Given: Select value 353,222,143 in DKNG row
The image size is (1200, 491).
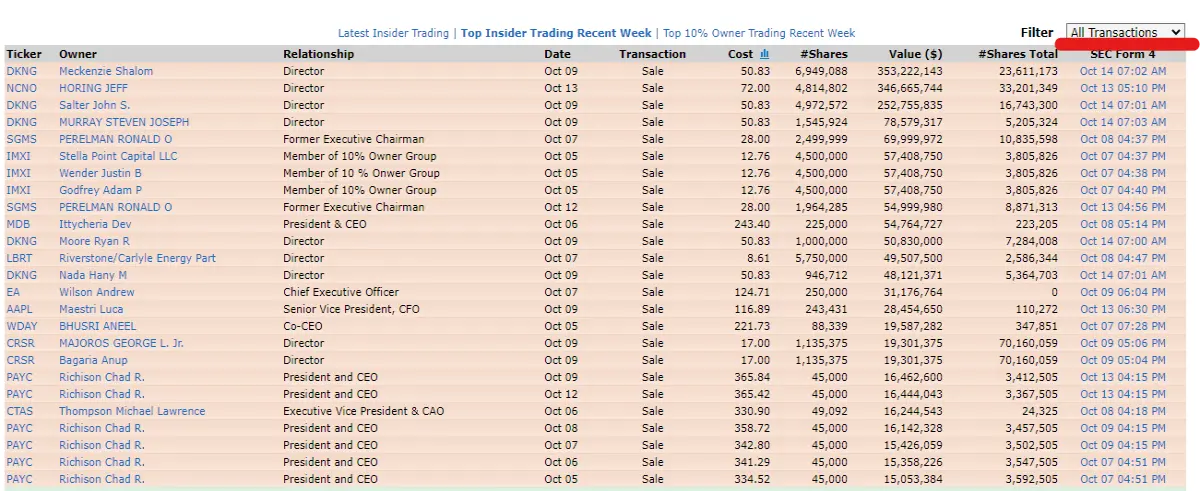Looking at the screenshot, I should pyautogui.click(x=911, y=71).
